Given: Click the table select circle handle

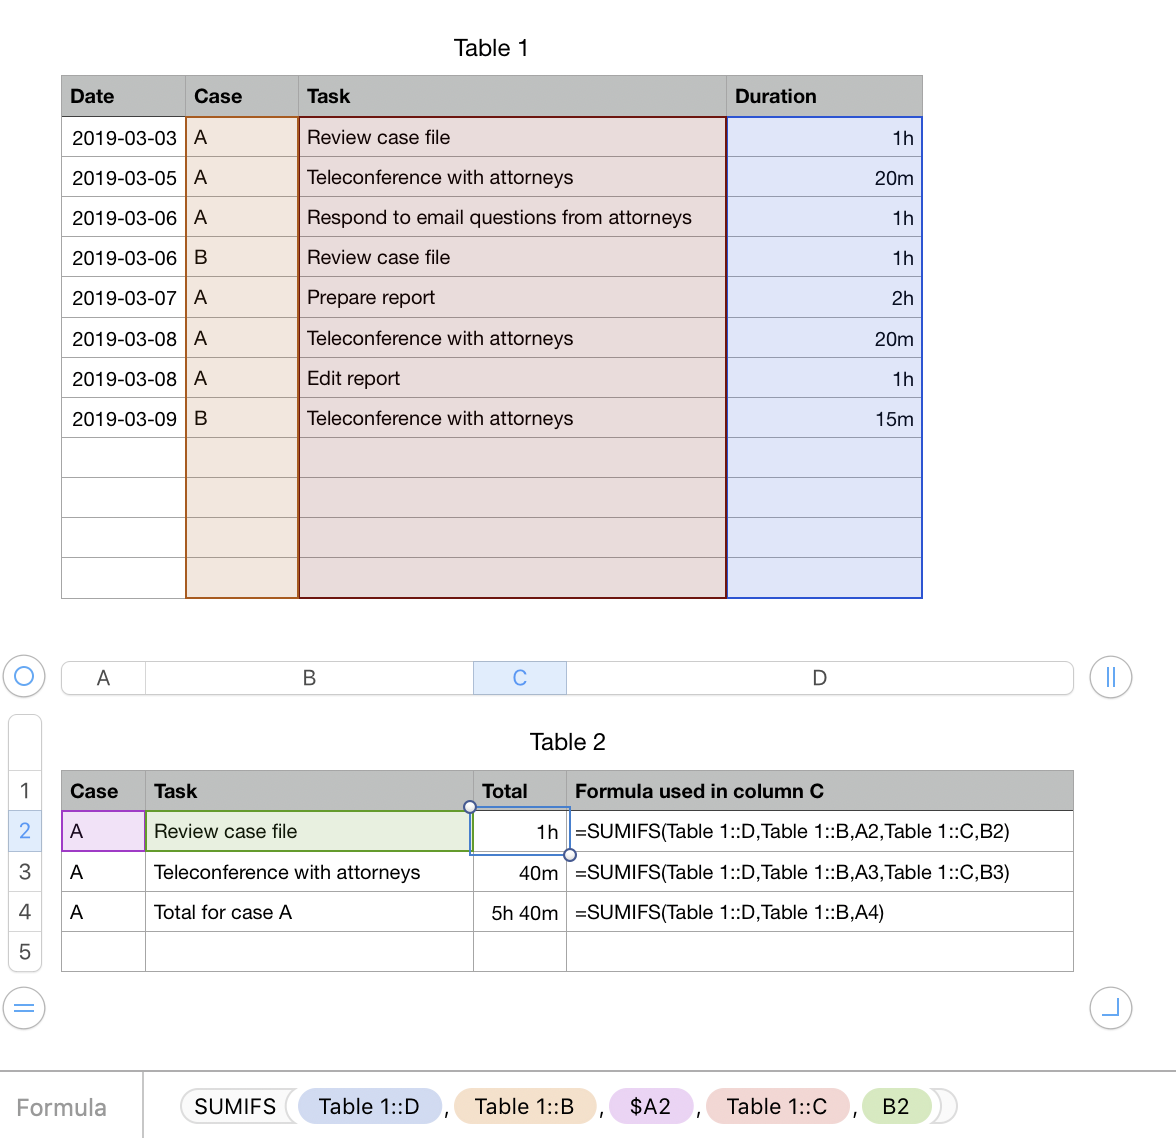Looking at the screenshot, I should pos(25,676).
